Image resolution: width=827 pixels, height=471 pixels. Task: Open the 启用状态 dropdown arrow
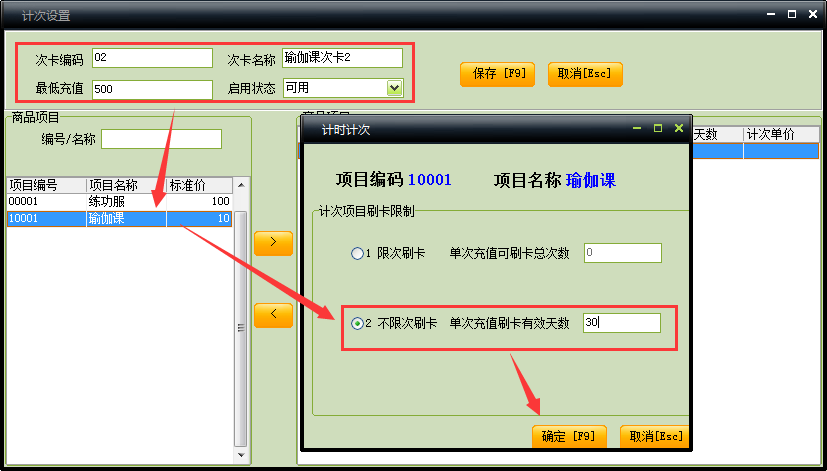(395, 88)
